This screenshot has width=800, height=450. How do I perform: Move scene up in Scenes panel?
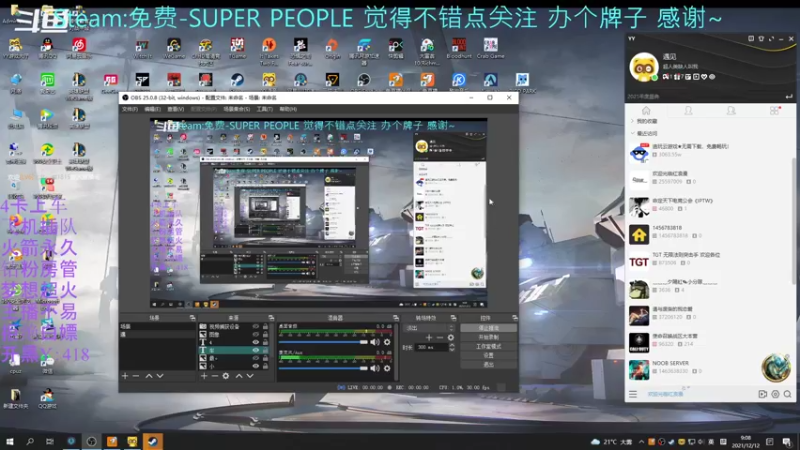[149, 376]
